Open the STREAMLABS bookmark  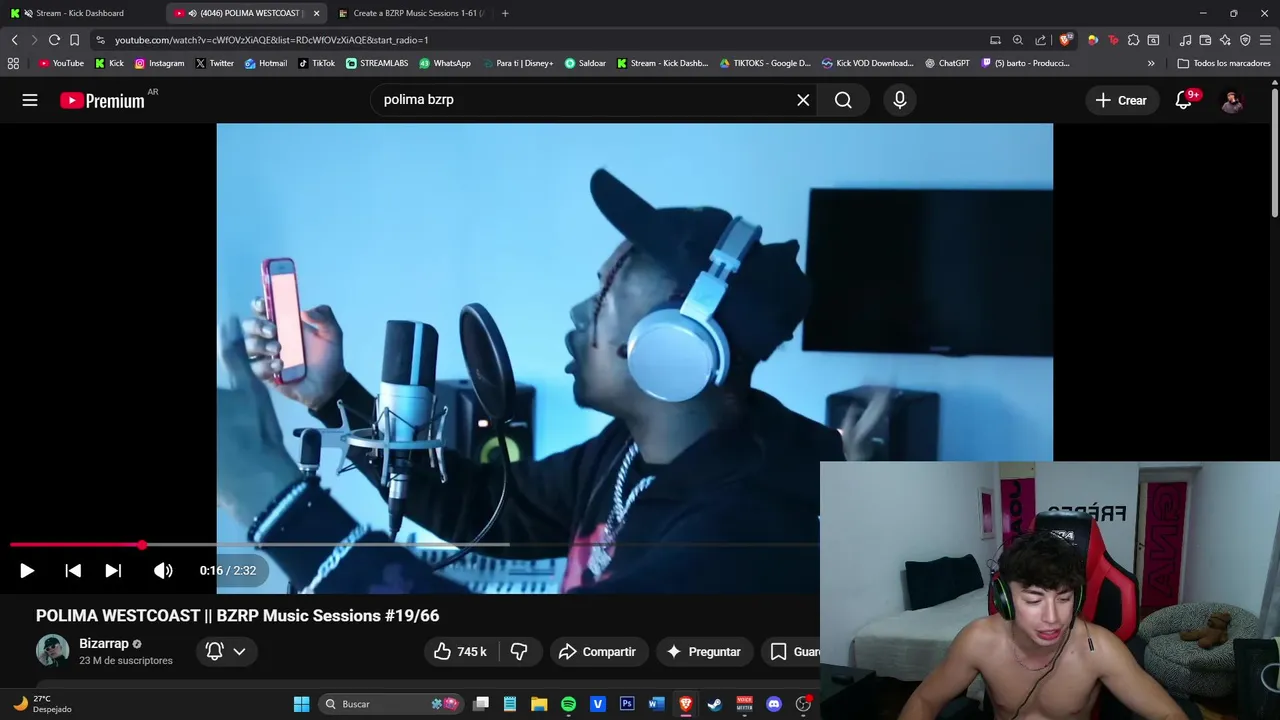coord(377,63)
